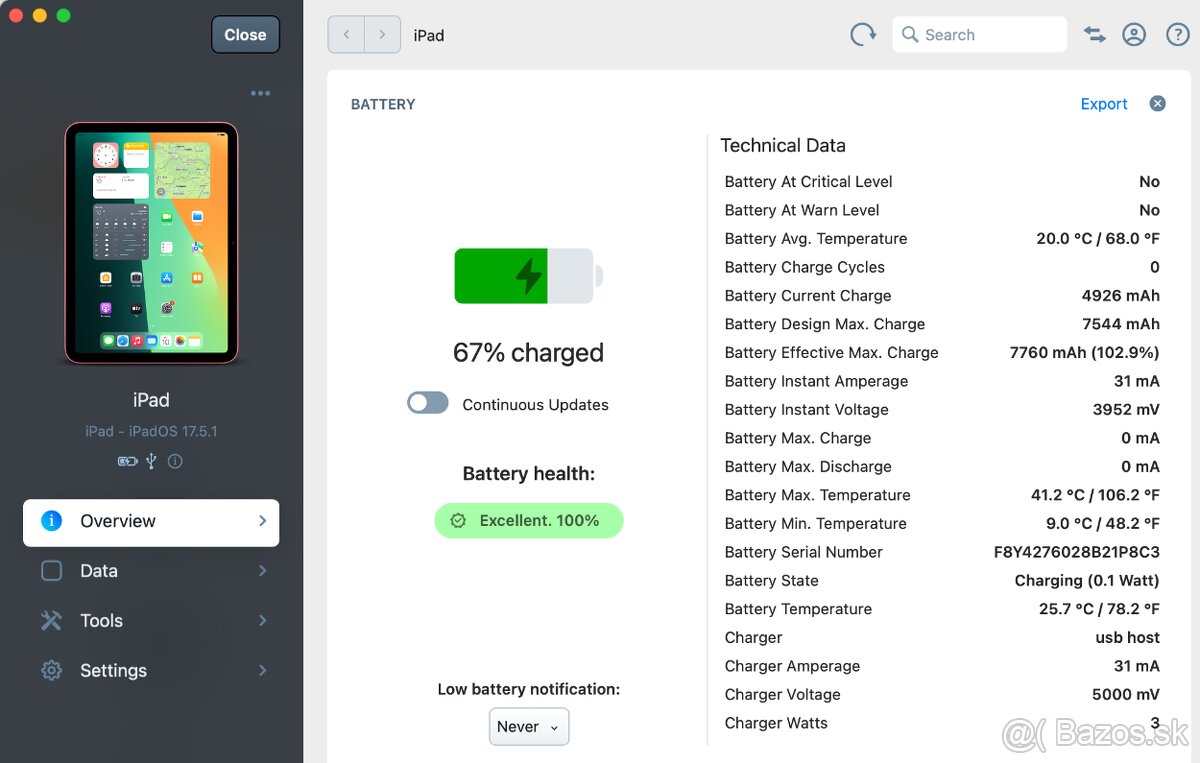Navigate back with the left arrow
This screenshot has width=1200, height=763.
pos(346,35)
